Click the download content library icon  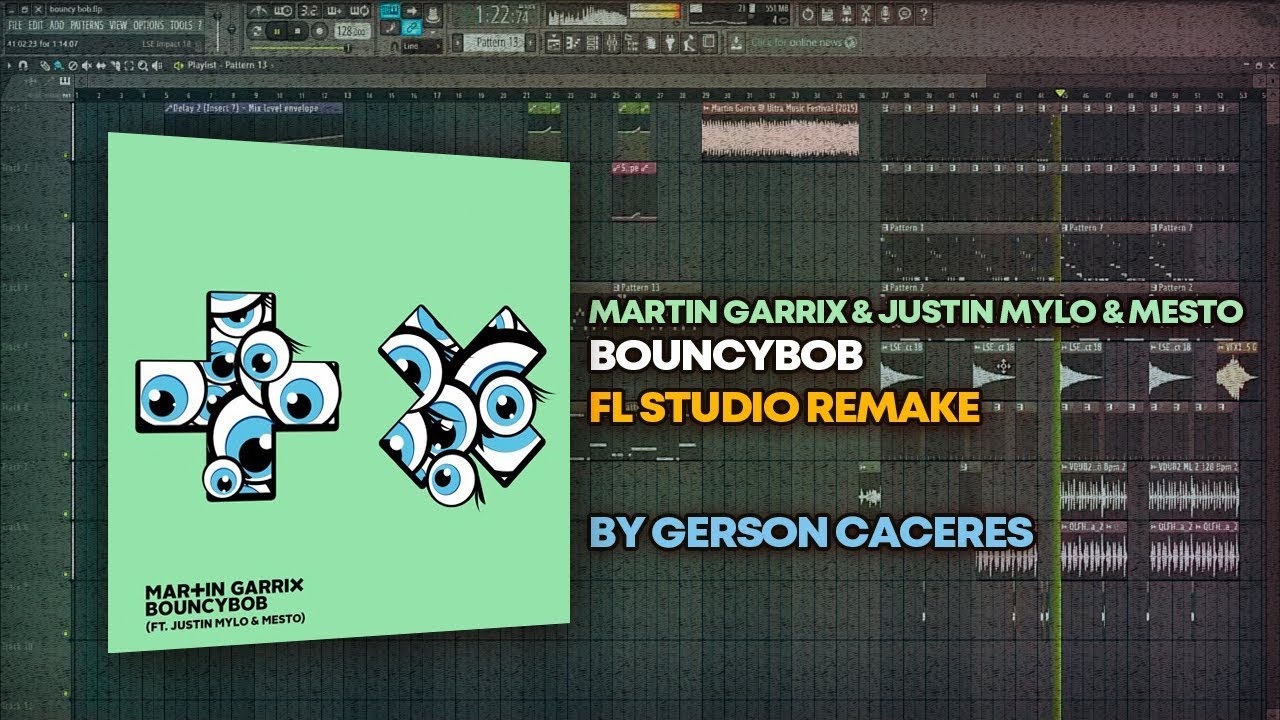736,42
